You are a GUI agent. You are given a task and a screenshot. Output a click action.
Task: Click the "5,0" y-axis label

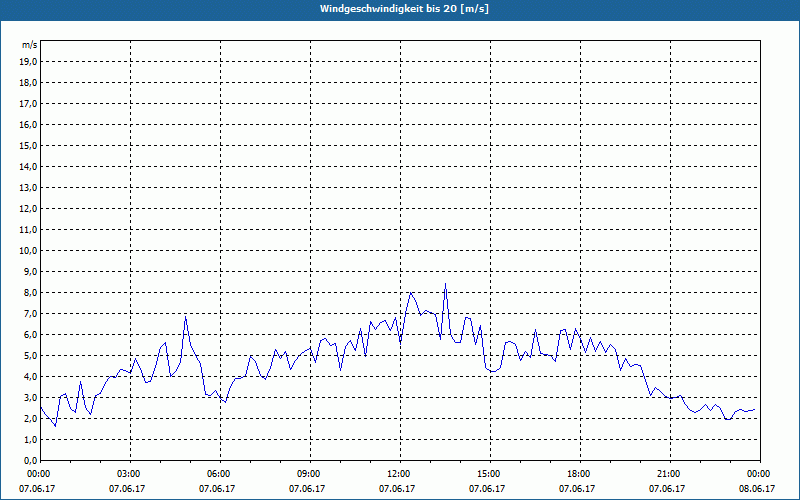pyautogui.click(x=30, y=356)
